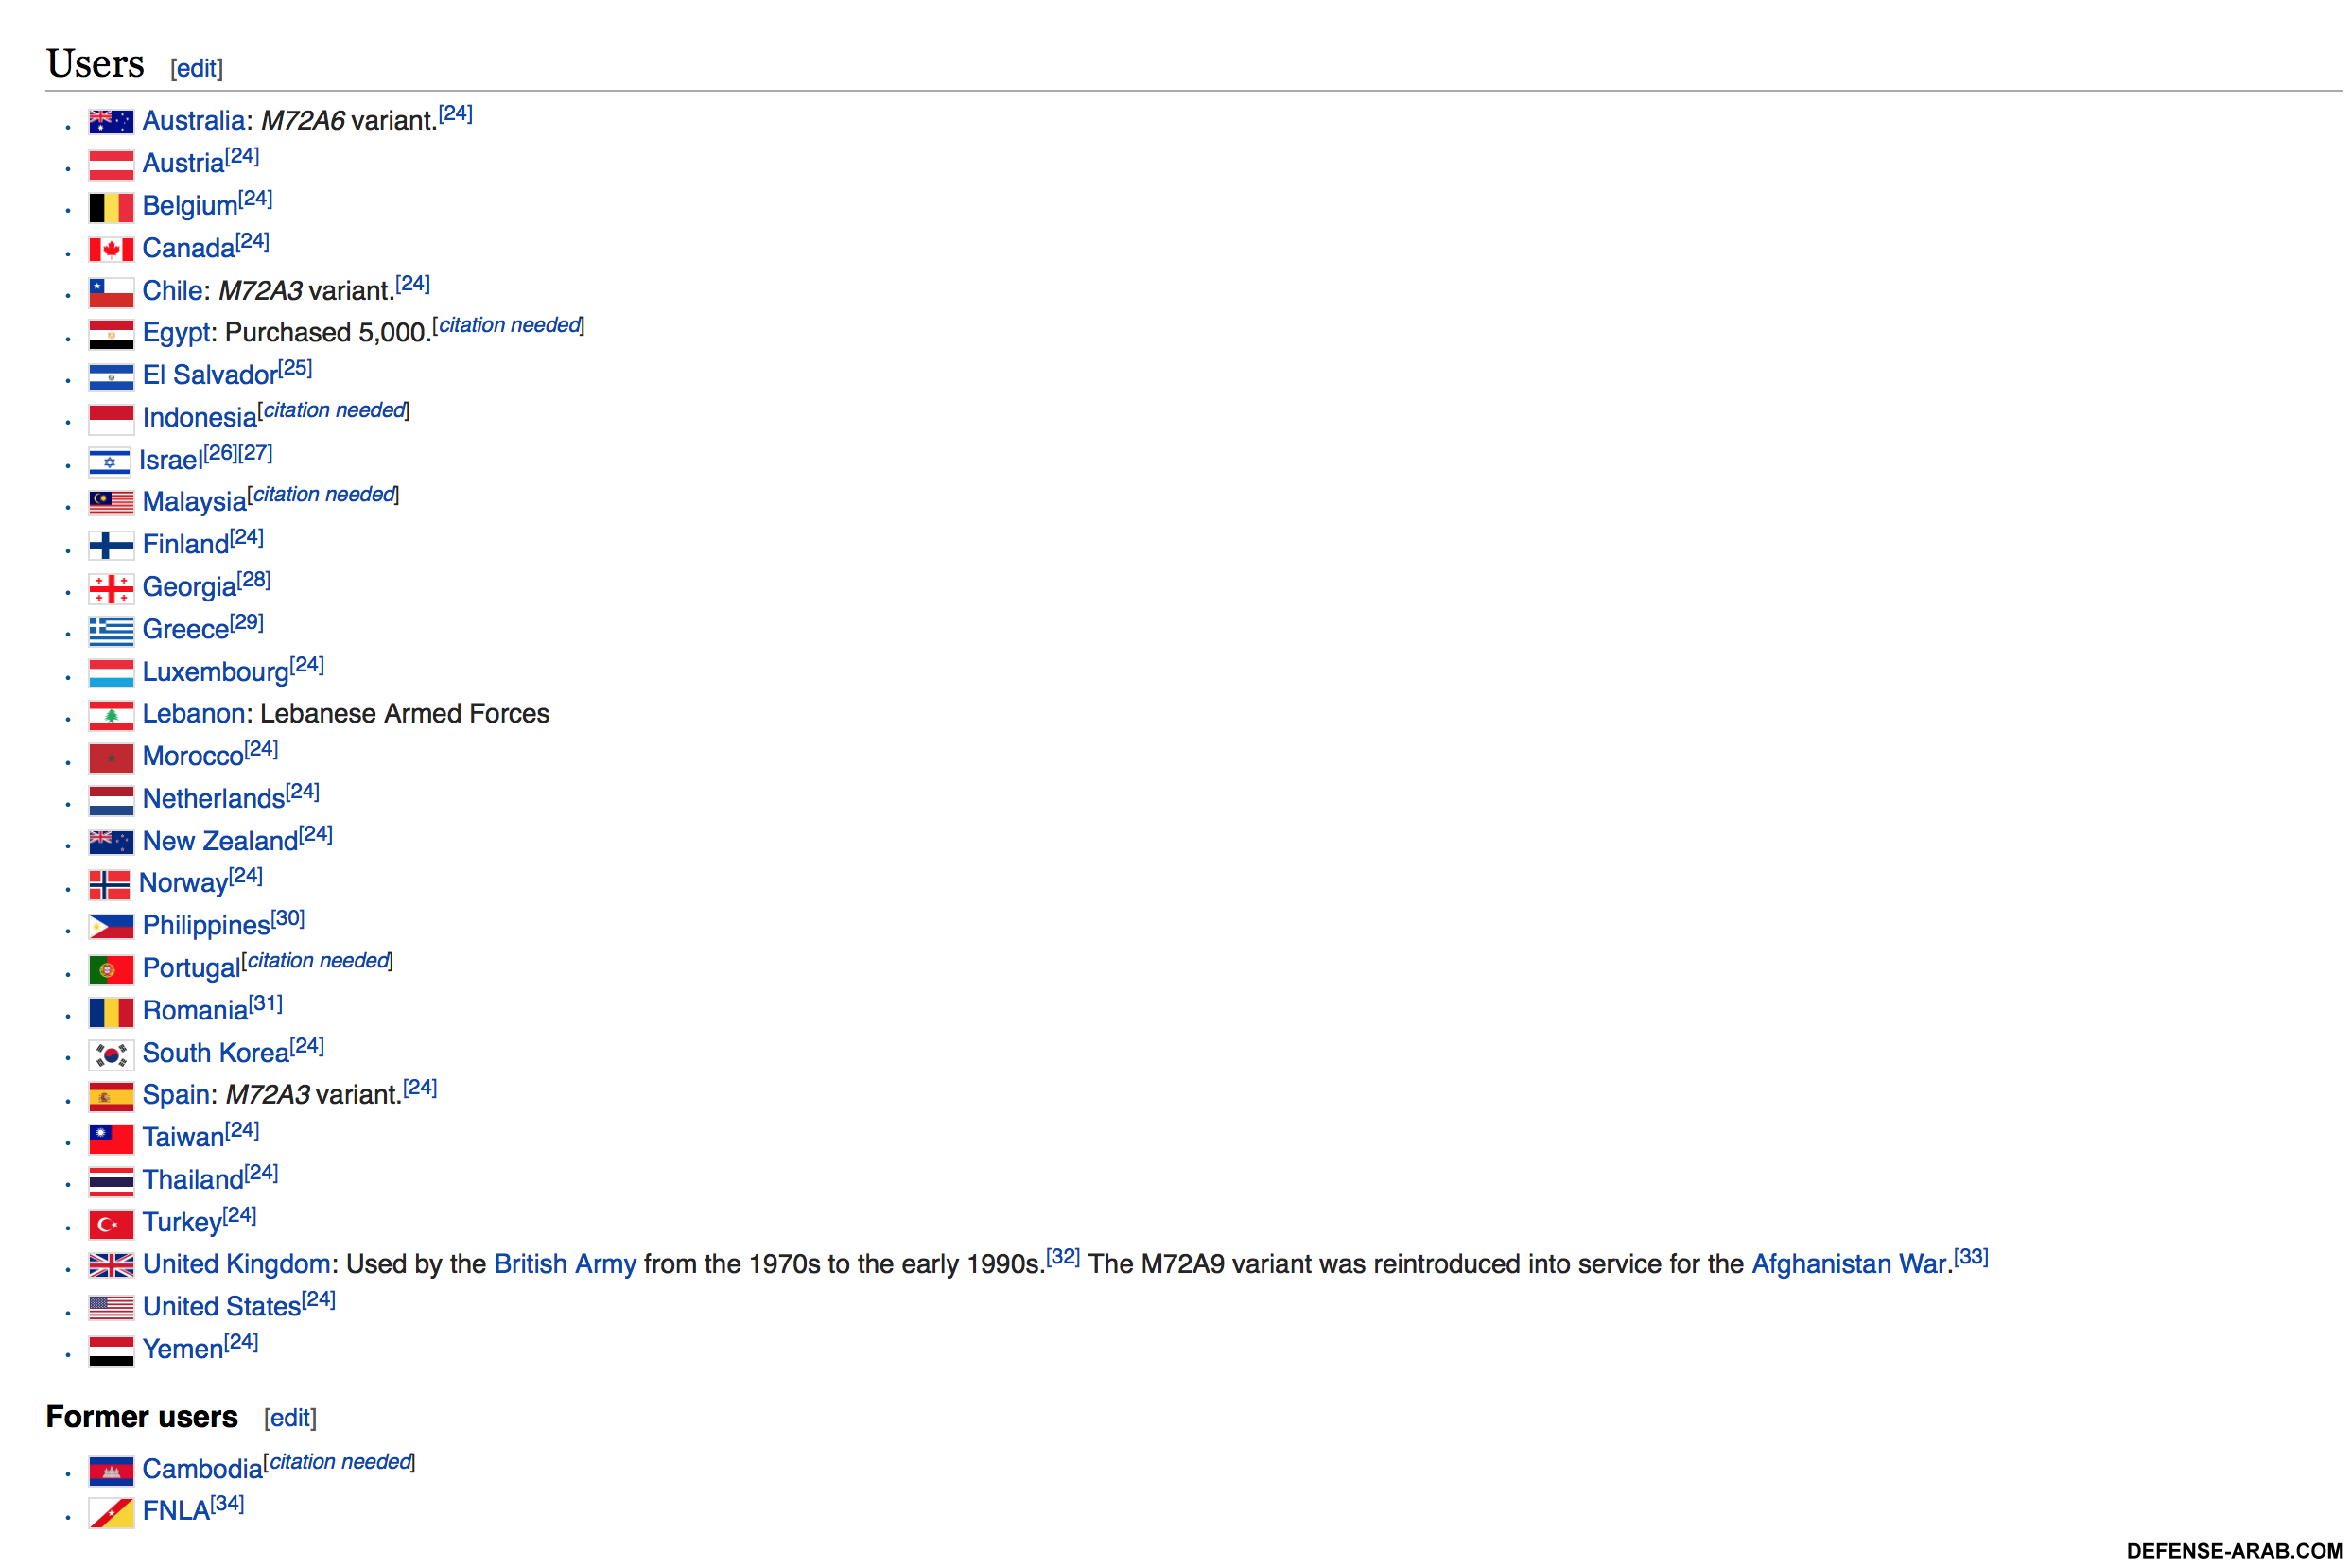Screen dimensions: 2351x1568
Task: Open the citation needed note after Egypt
Action: tap(509, 325)
